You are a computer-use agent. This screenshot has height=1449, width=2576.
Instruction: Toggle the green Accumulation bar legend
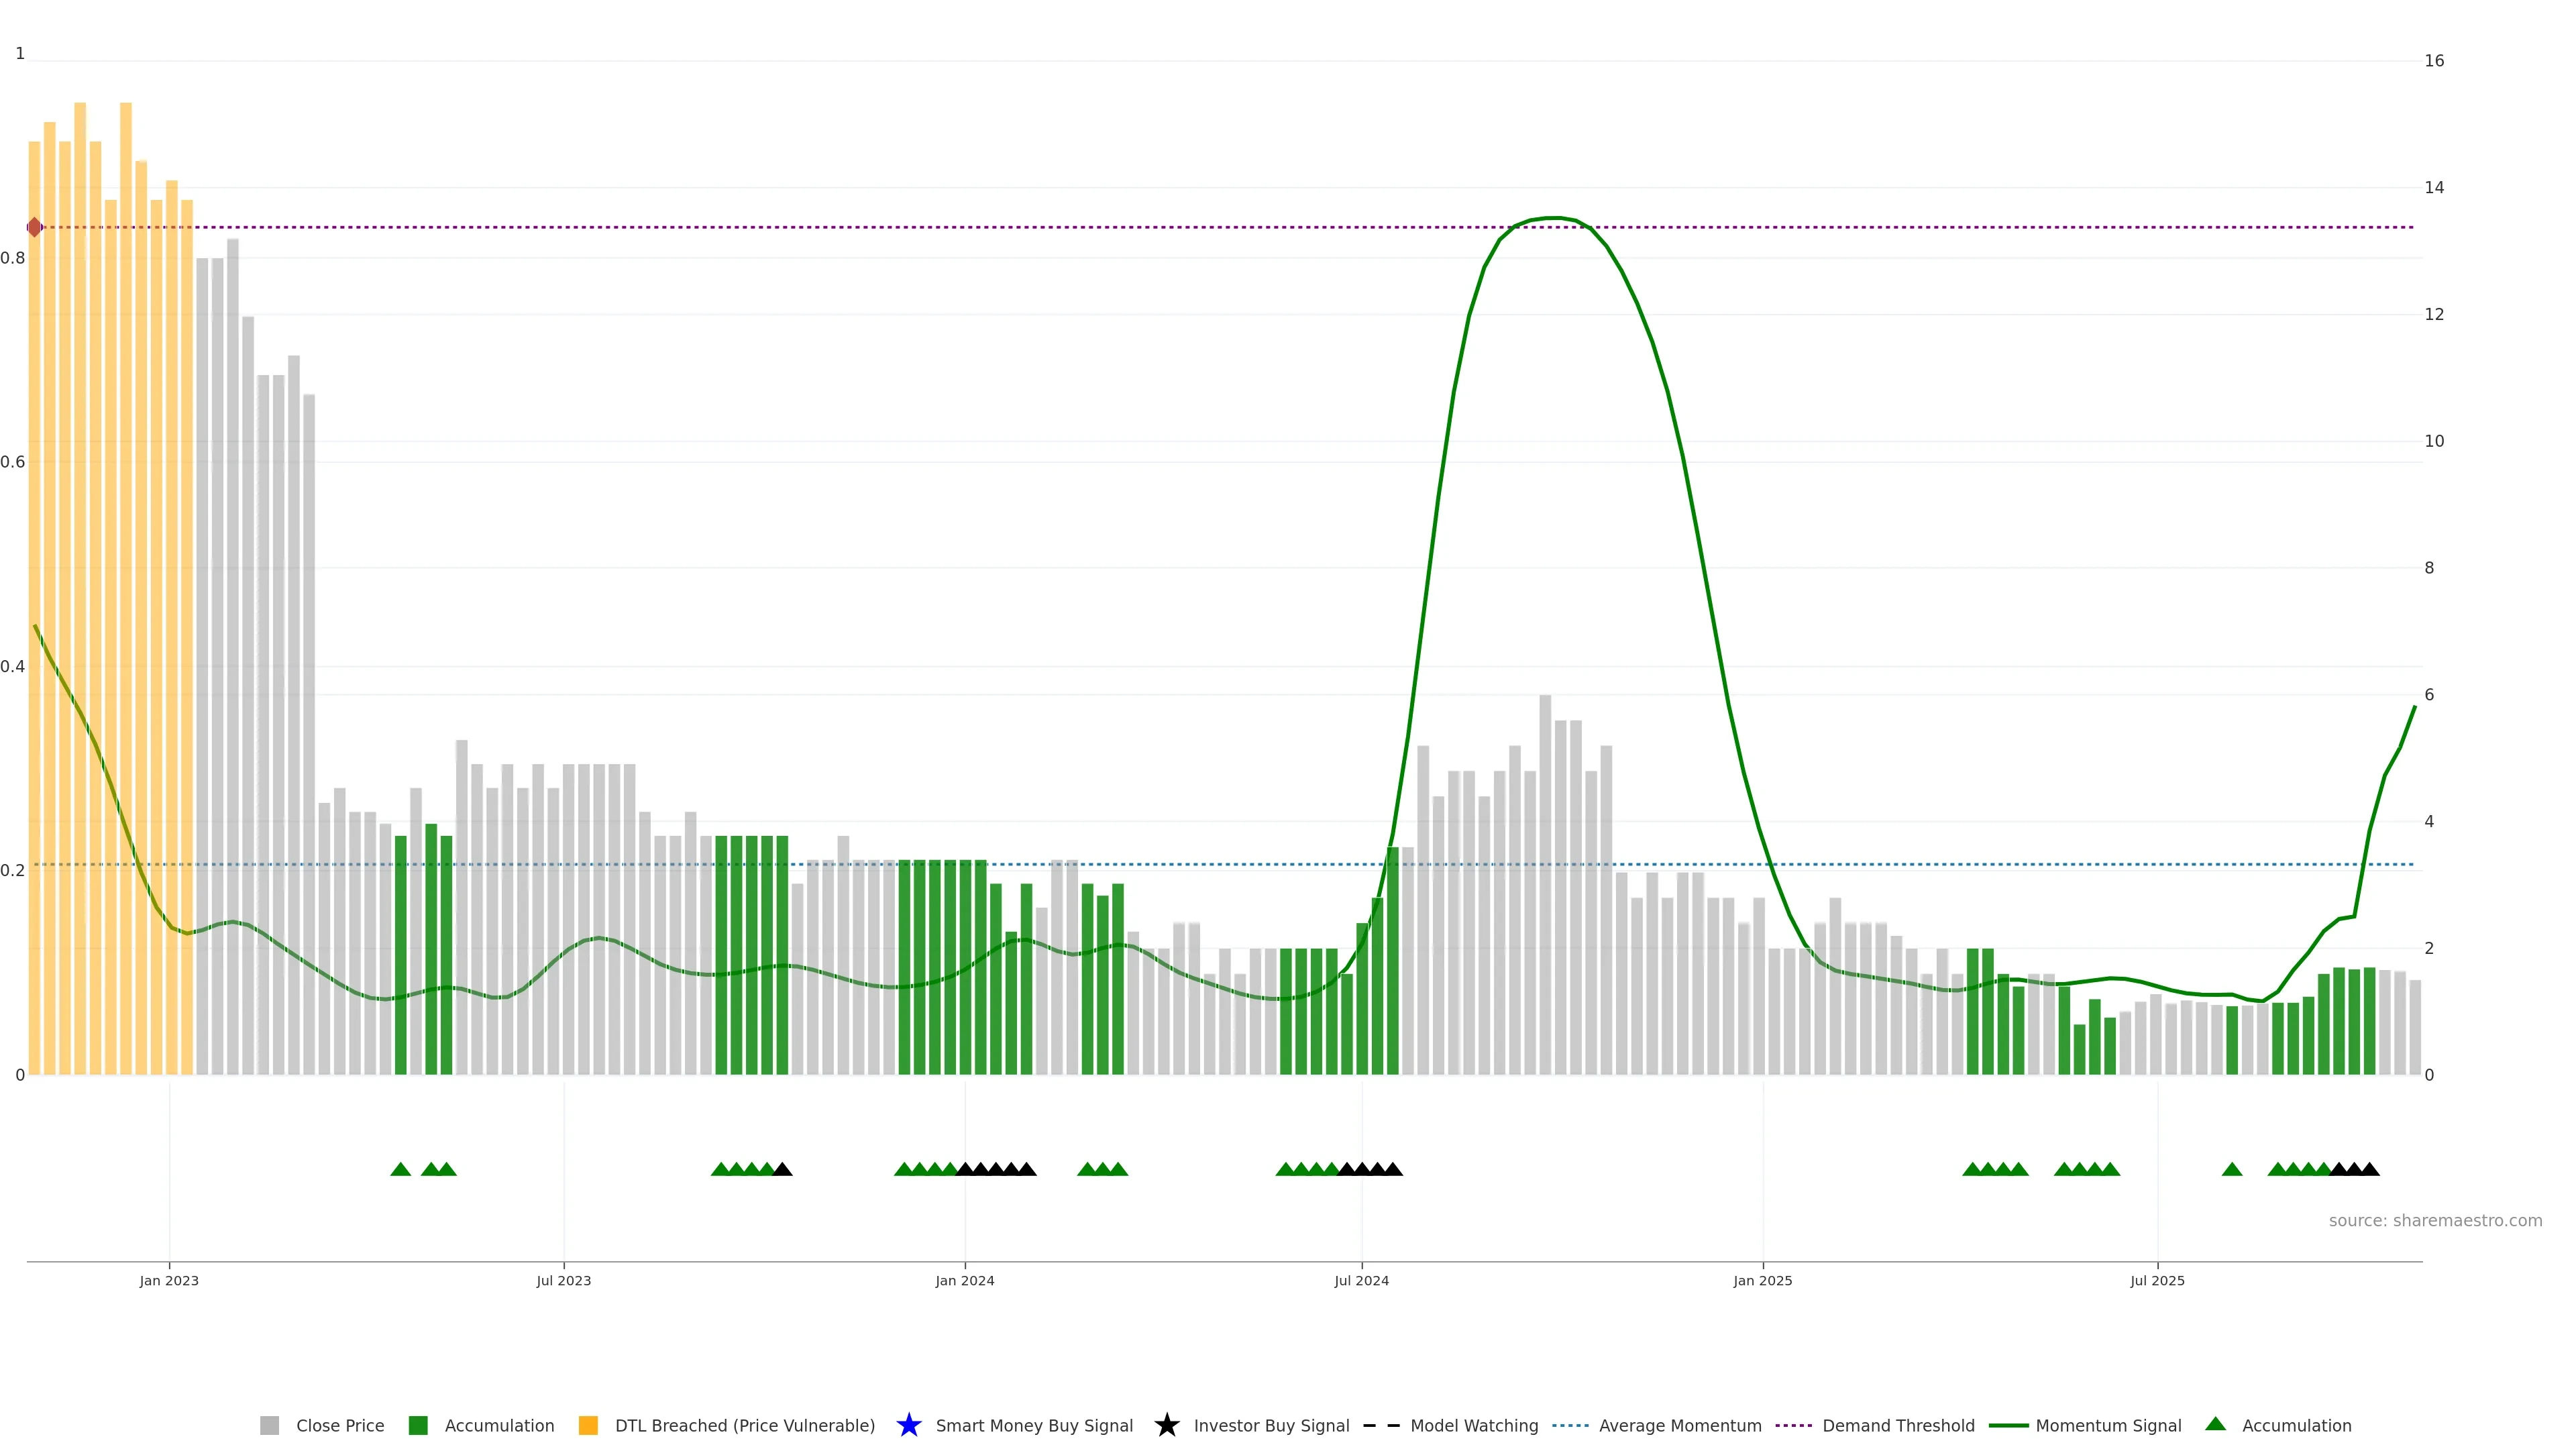pyautogui.click(x=418, y=1425)
